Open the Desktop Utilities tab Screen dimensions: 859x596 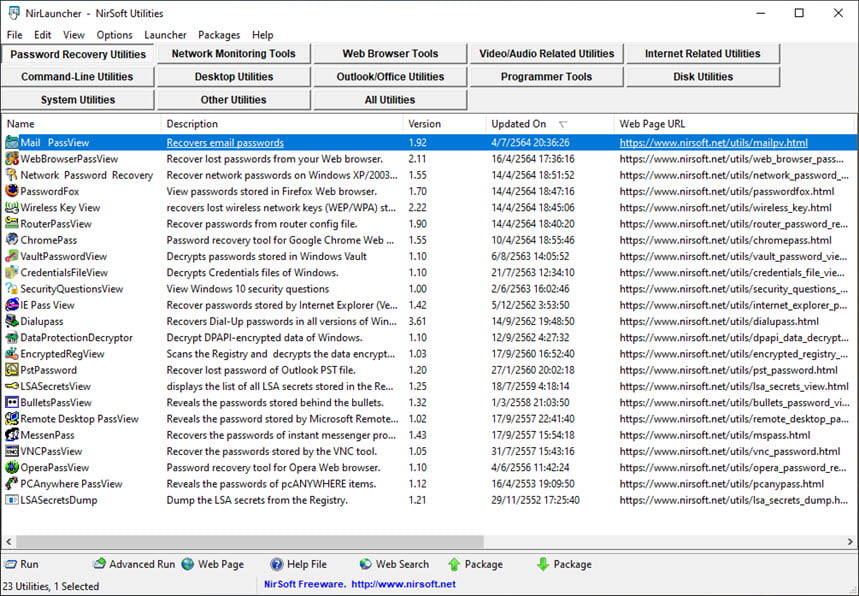[x=233, y=77]
